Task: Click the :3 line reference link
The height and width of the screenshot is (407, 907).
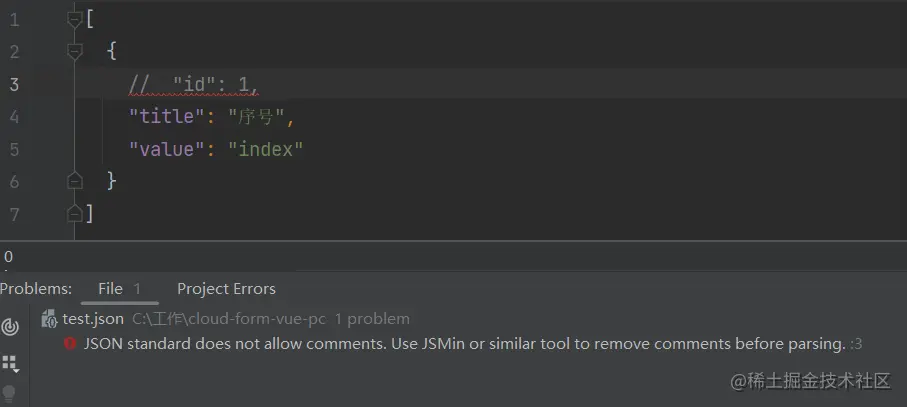Action: [x=856, y=344]
